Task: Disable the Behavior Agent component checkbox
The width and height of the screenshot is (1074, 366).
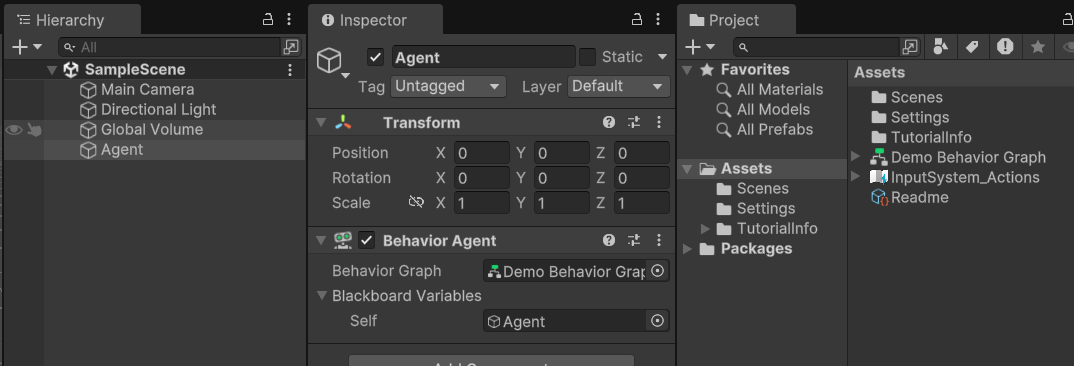Action: [366, 241]
